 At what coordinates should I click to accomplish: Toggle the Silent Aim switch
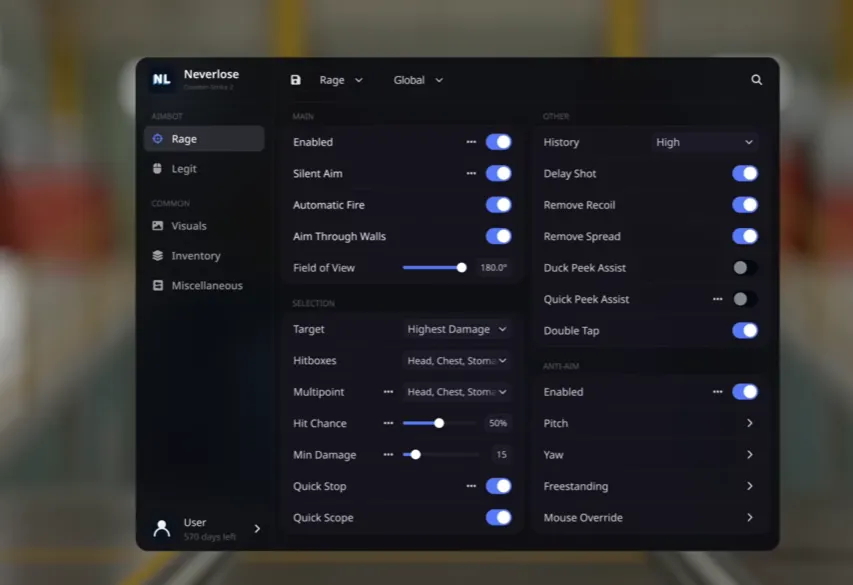[498, 174]
